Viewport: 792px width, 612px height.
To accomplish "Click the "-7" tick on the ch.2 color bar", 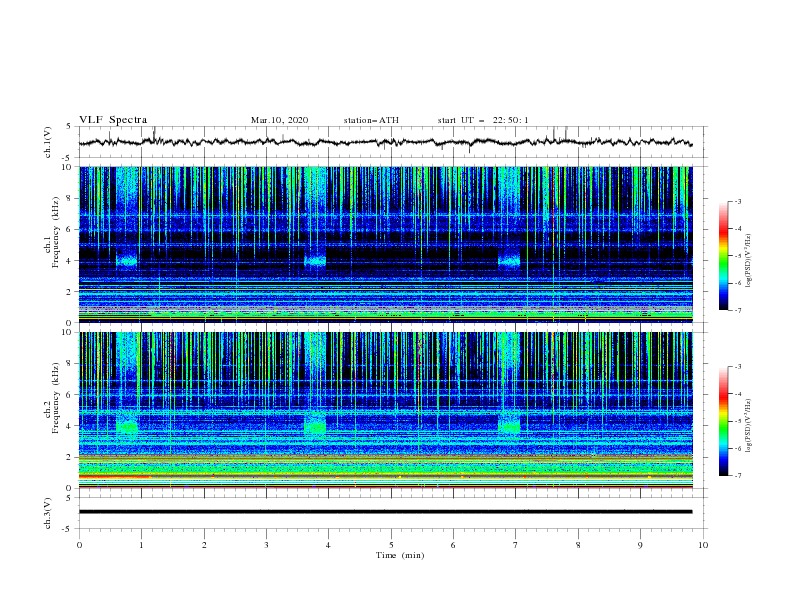I will pyautogui.click(x=738, y=476).
